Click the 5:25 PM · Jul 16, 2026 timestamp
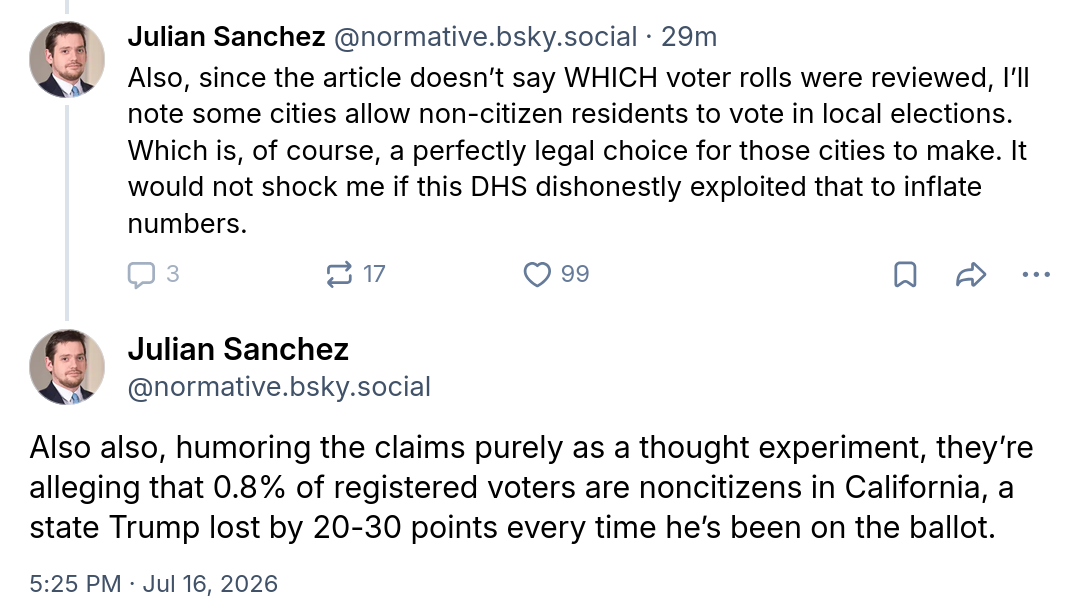The width and height of the screenshot is (1070, 610). [154, 584]
